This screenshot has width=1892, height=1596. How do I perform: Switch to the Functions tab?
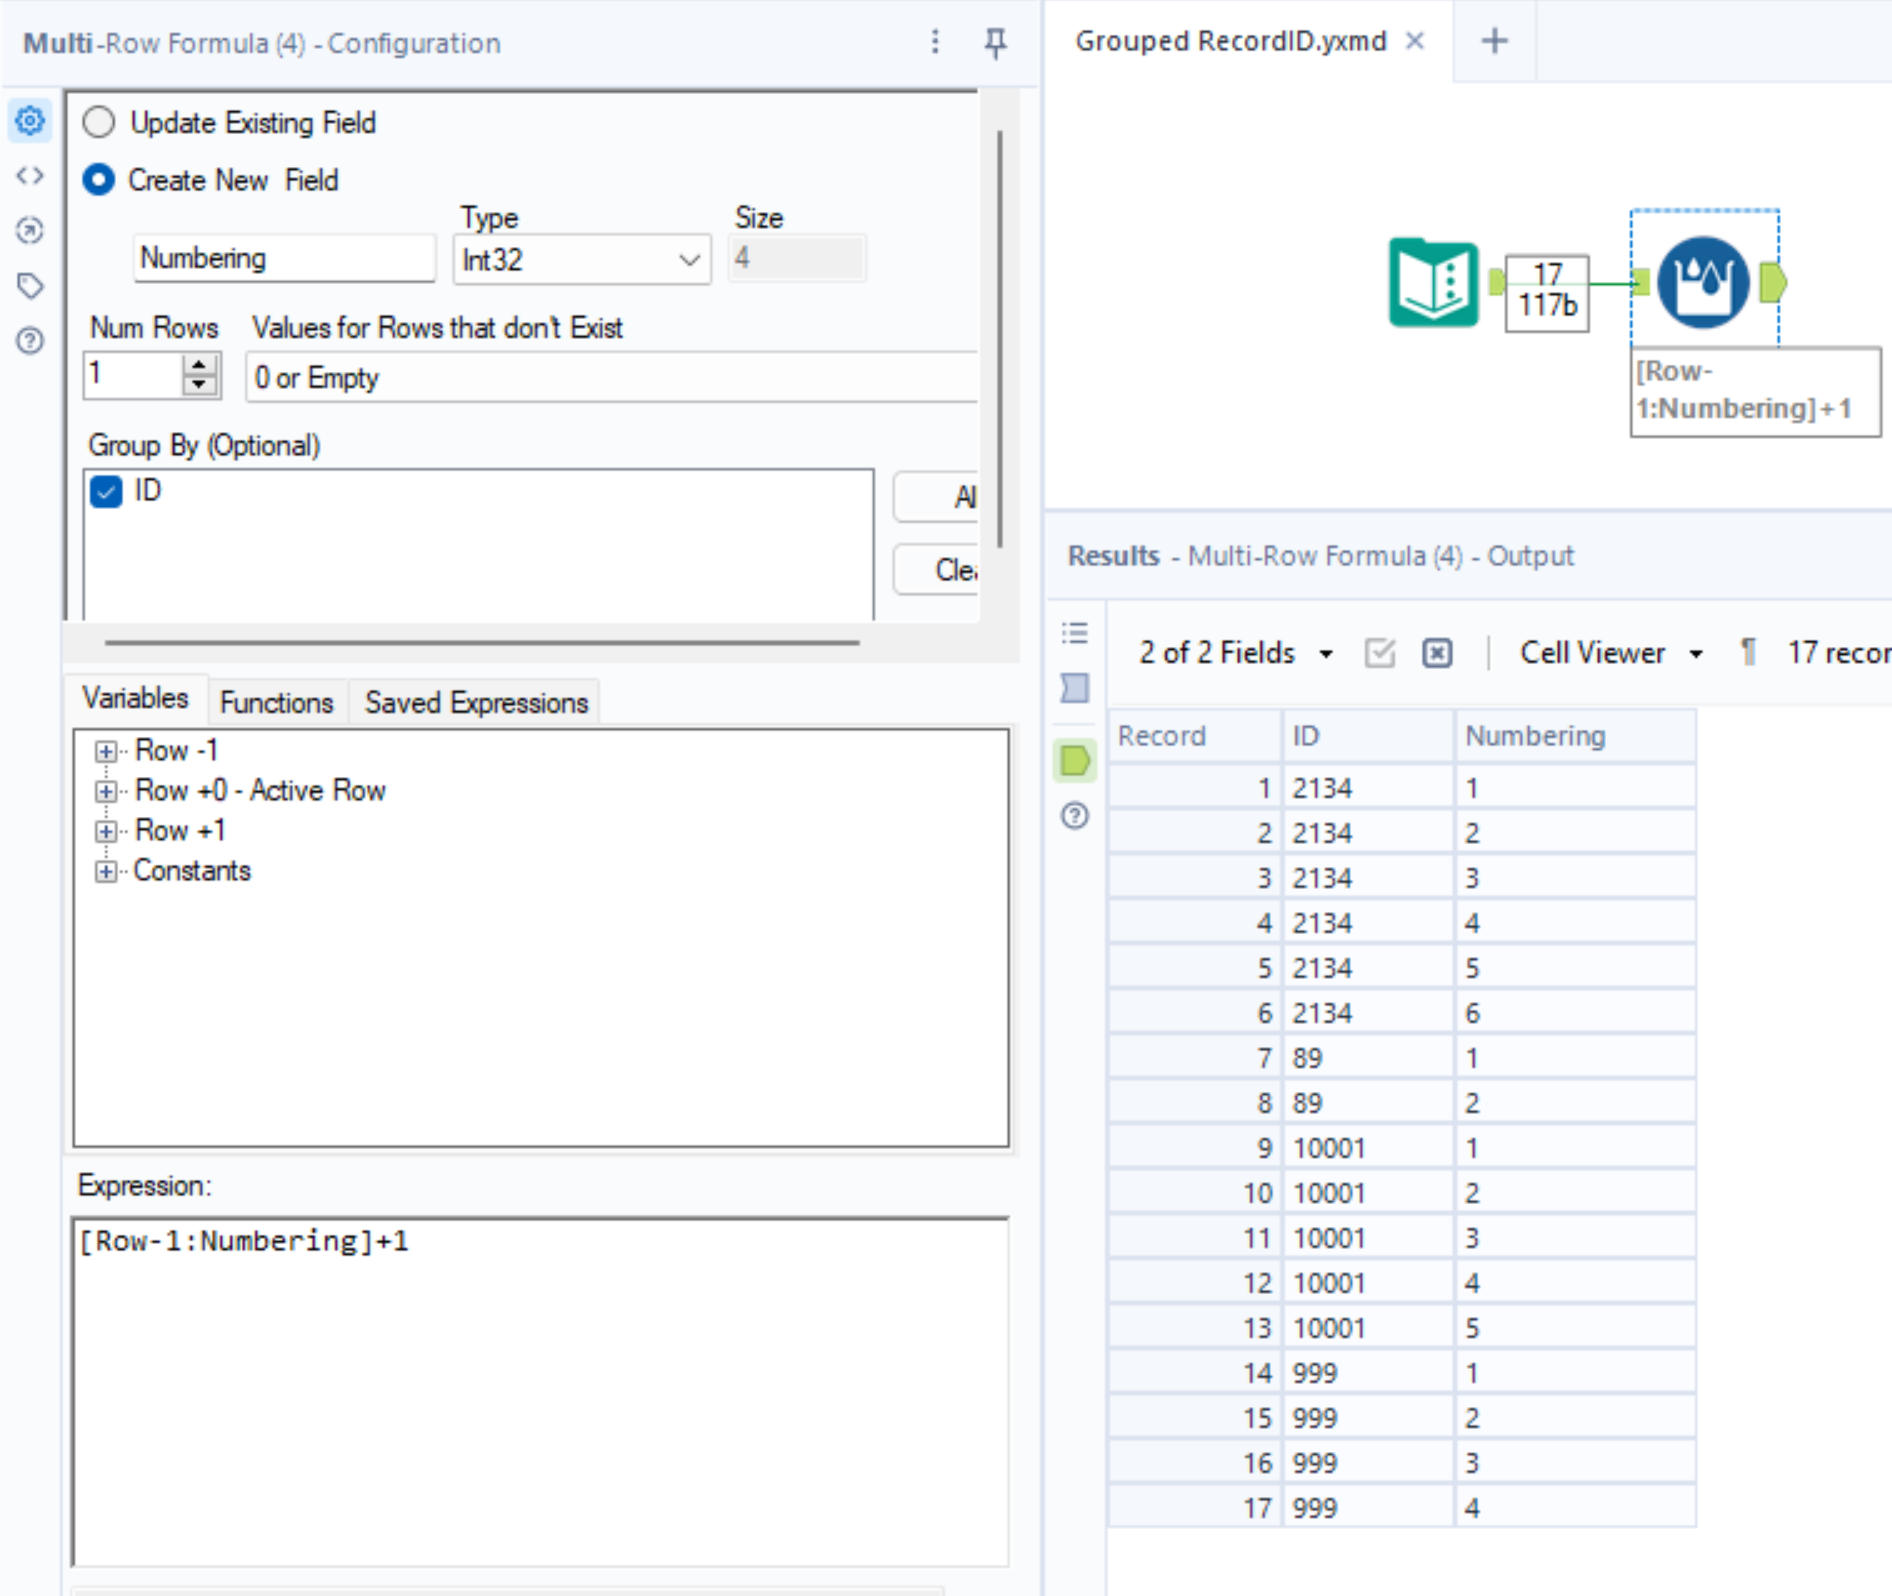click(276, 701)
